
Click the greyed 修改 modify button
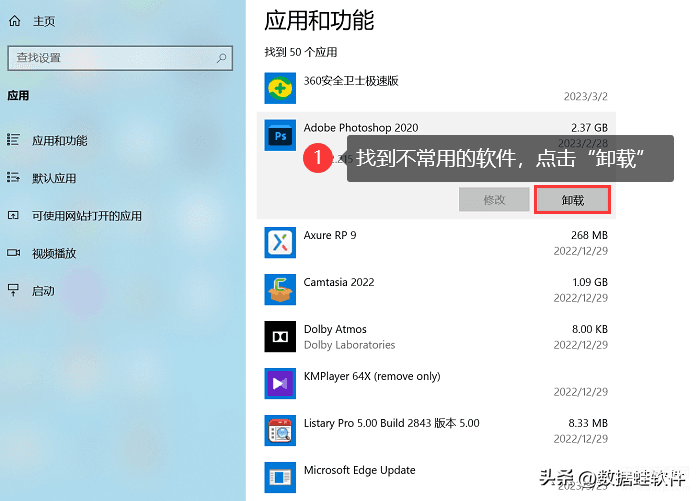(x=494, y=200)
